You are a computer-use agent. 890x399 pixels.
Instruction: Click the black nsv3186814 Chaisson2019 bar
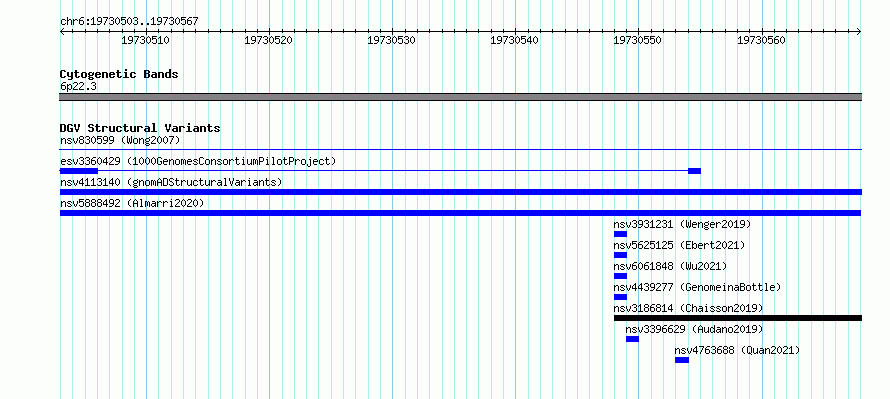738,318
